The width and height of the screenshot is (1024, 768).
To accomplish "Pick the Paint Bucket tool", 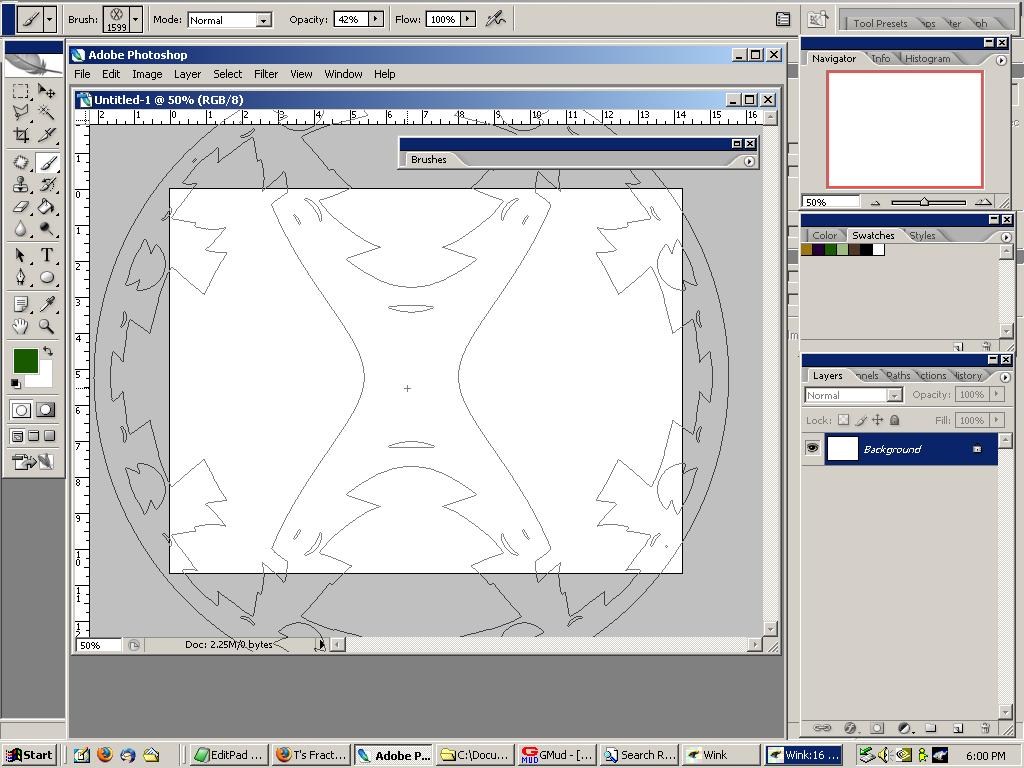I will pos(46,207).
